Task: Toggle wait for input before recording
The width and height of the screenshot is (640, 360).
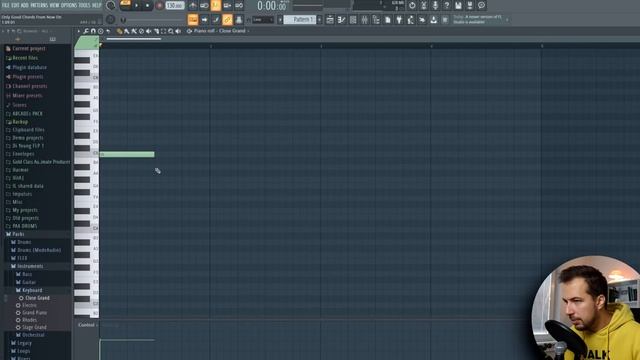Action: point(204,5)
